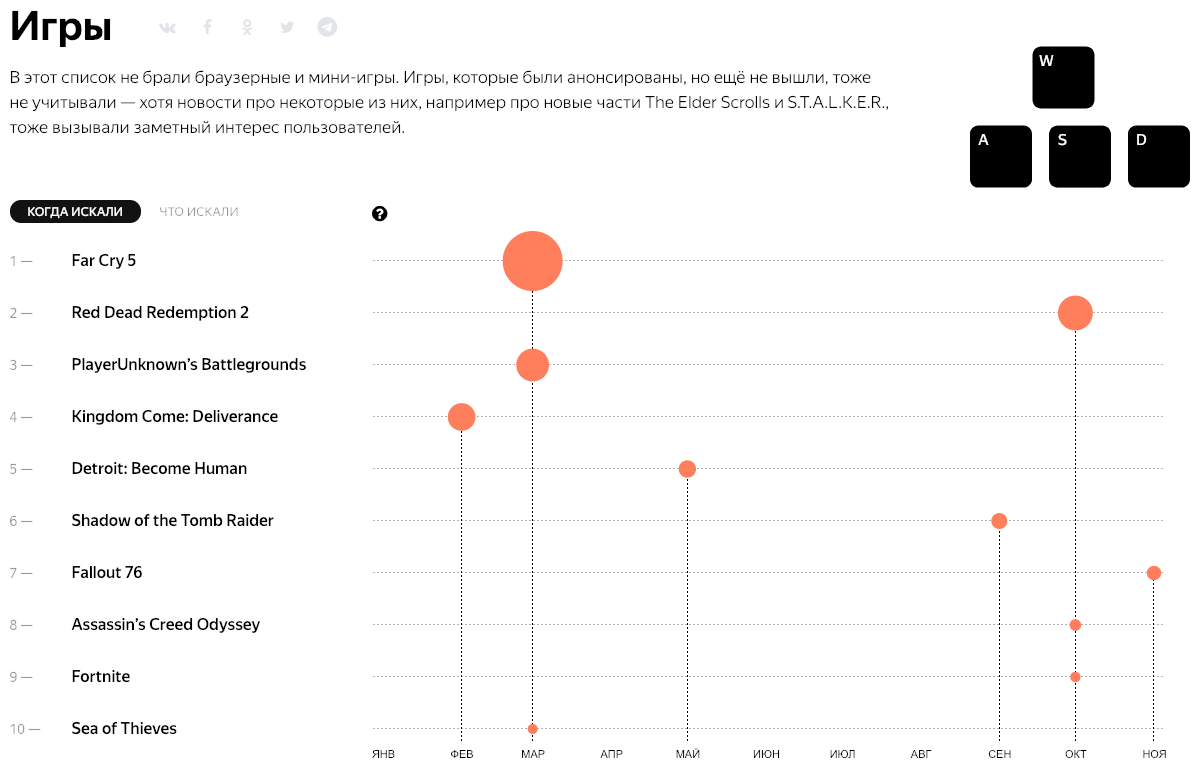Viewport: 1202px width, 772px height.
Task: Select the Kingdom Come: Deliverance bubble
Action: click(x=461, y=417)
